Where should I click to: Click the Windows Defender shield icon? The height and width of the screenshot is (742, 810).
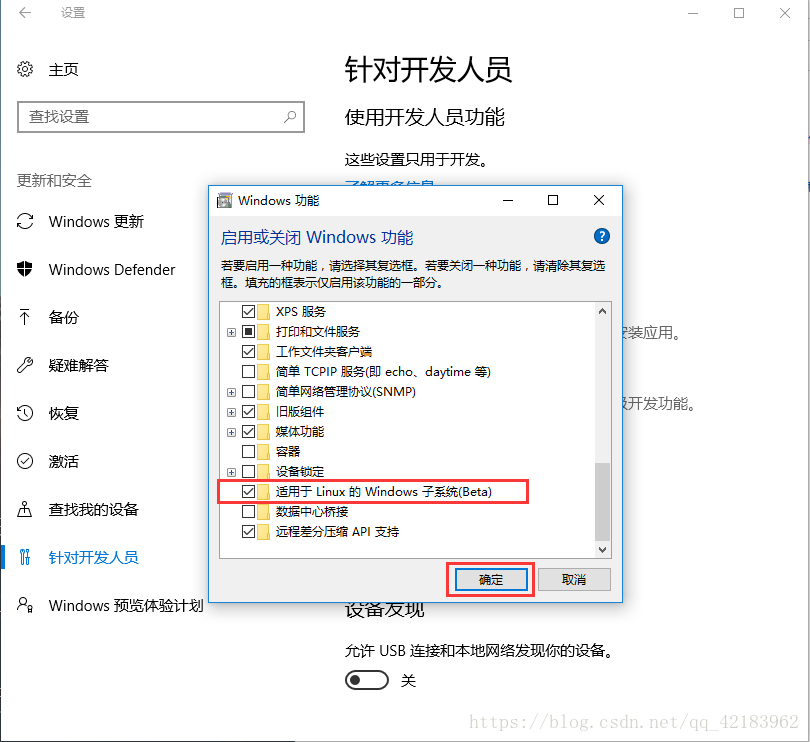[x=24, y=269]
